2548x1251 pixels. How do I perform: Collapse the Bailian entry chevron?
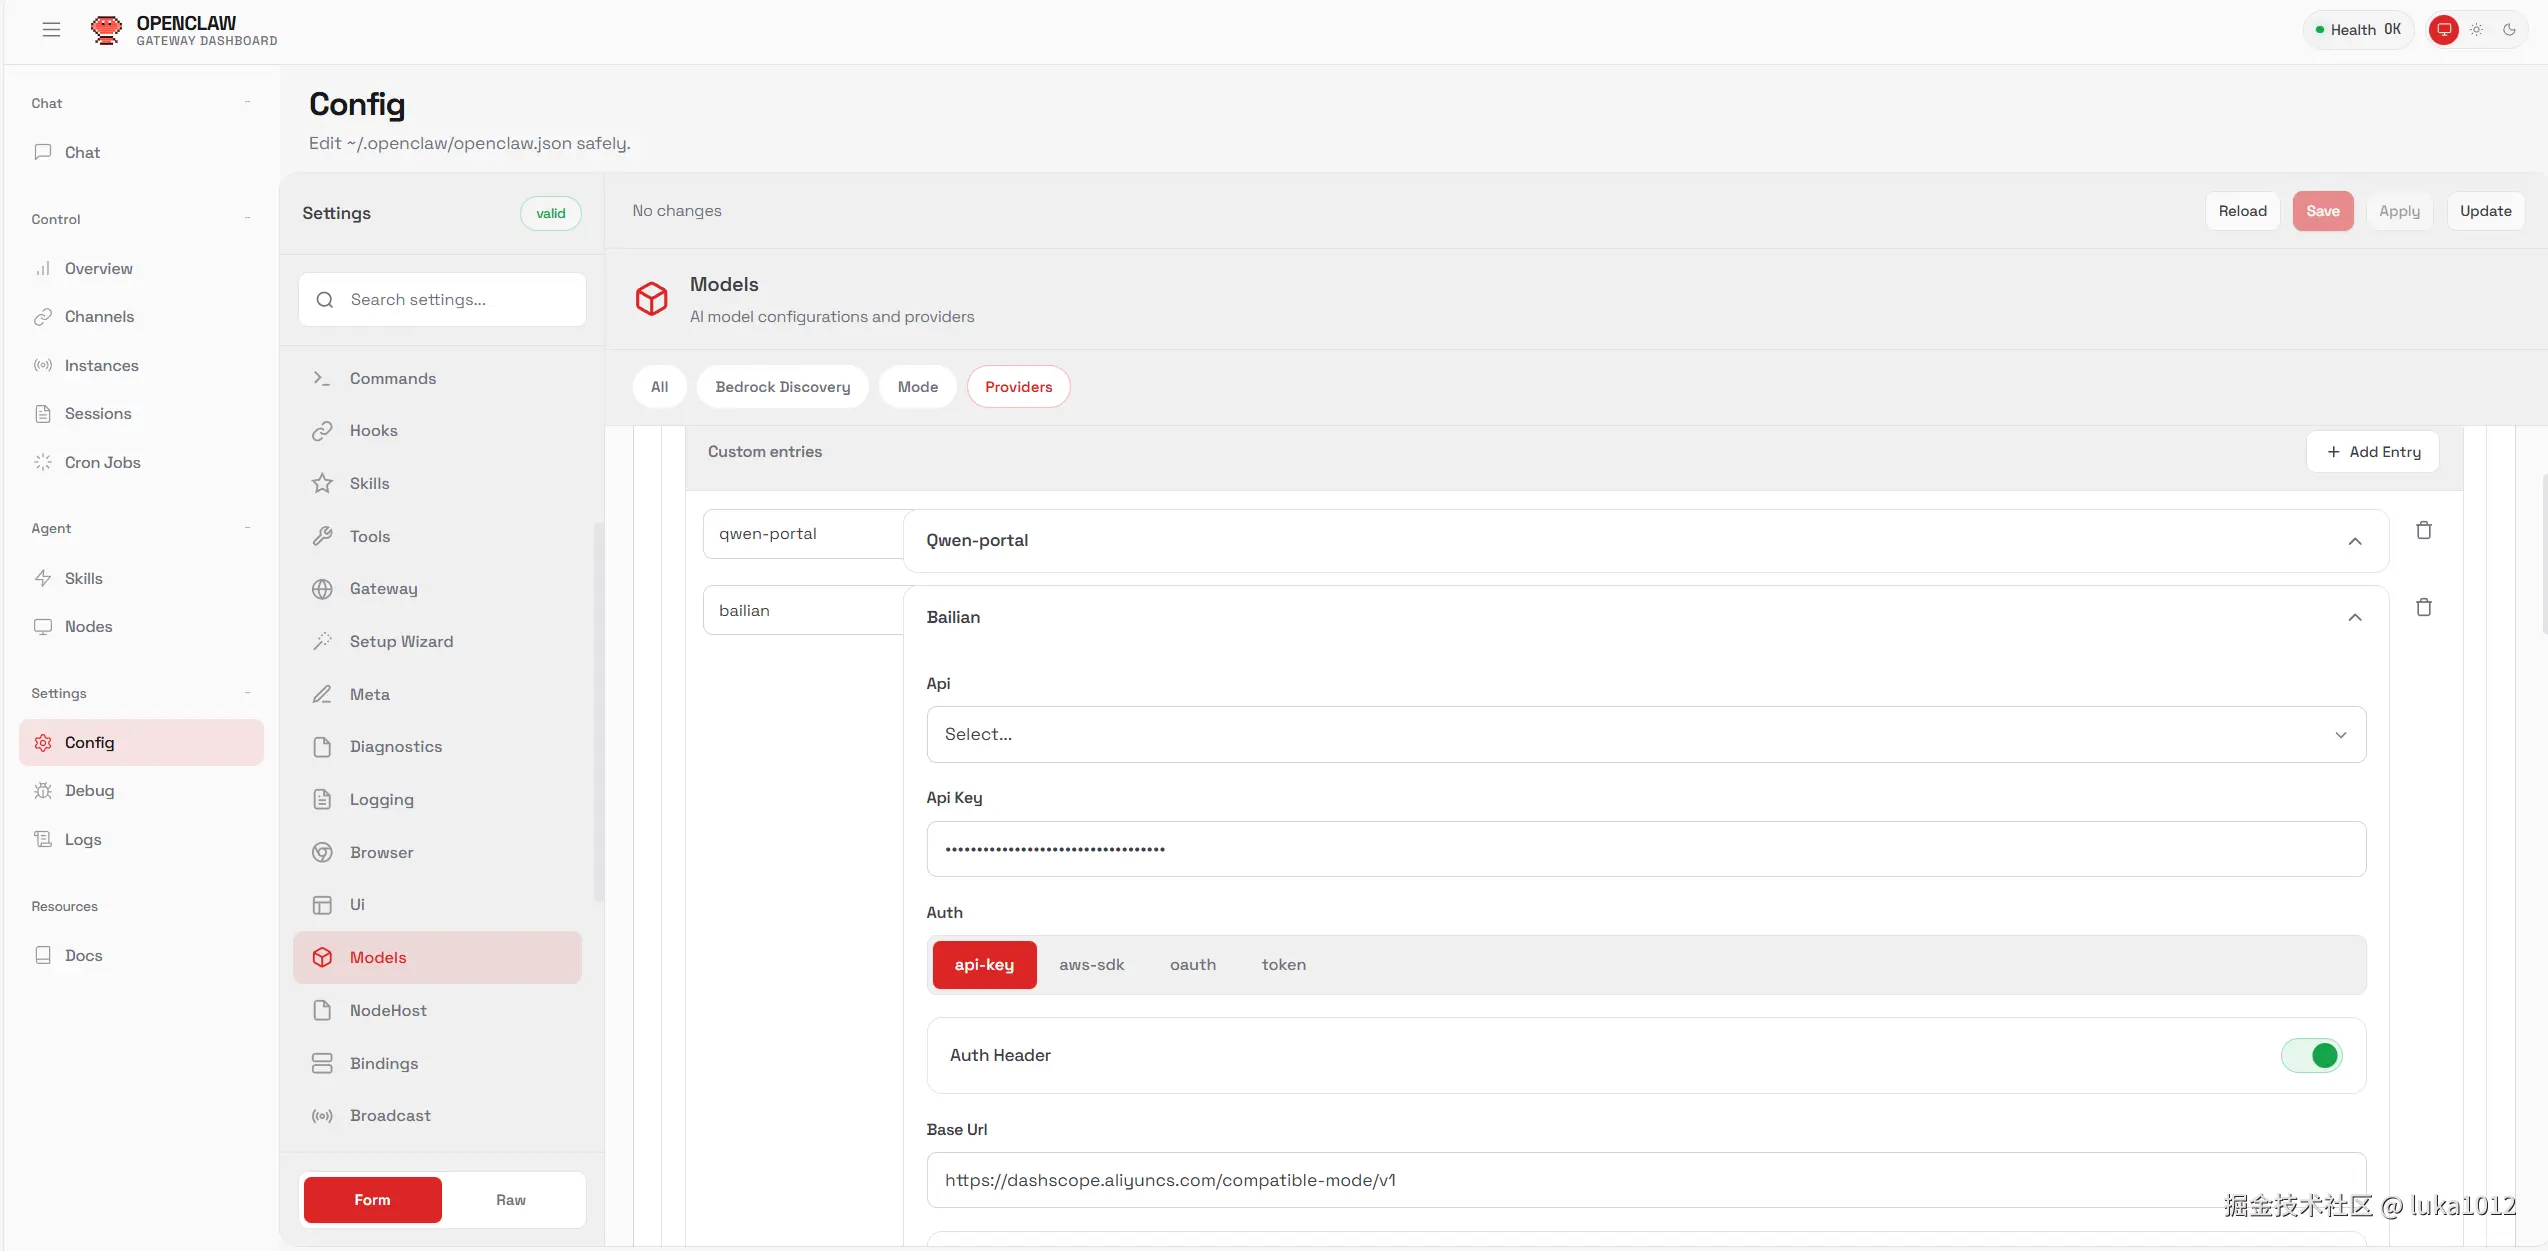(x=2354, y=618)
